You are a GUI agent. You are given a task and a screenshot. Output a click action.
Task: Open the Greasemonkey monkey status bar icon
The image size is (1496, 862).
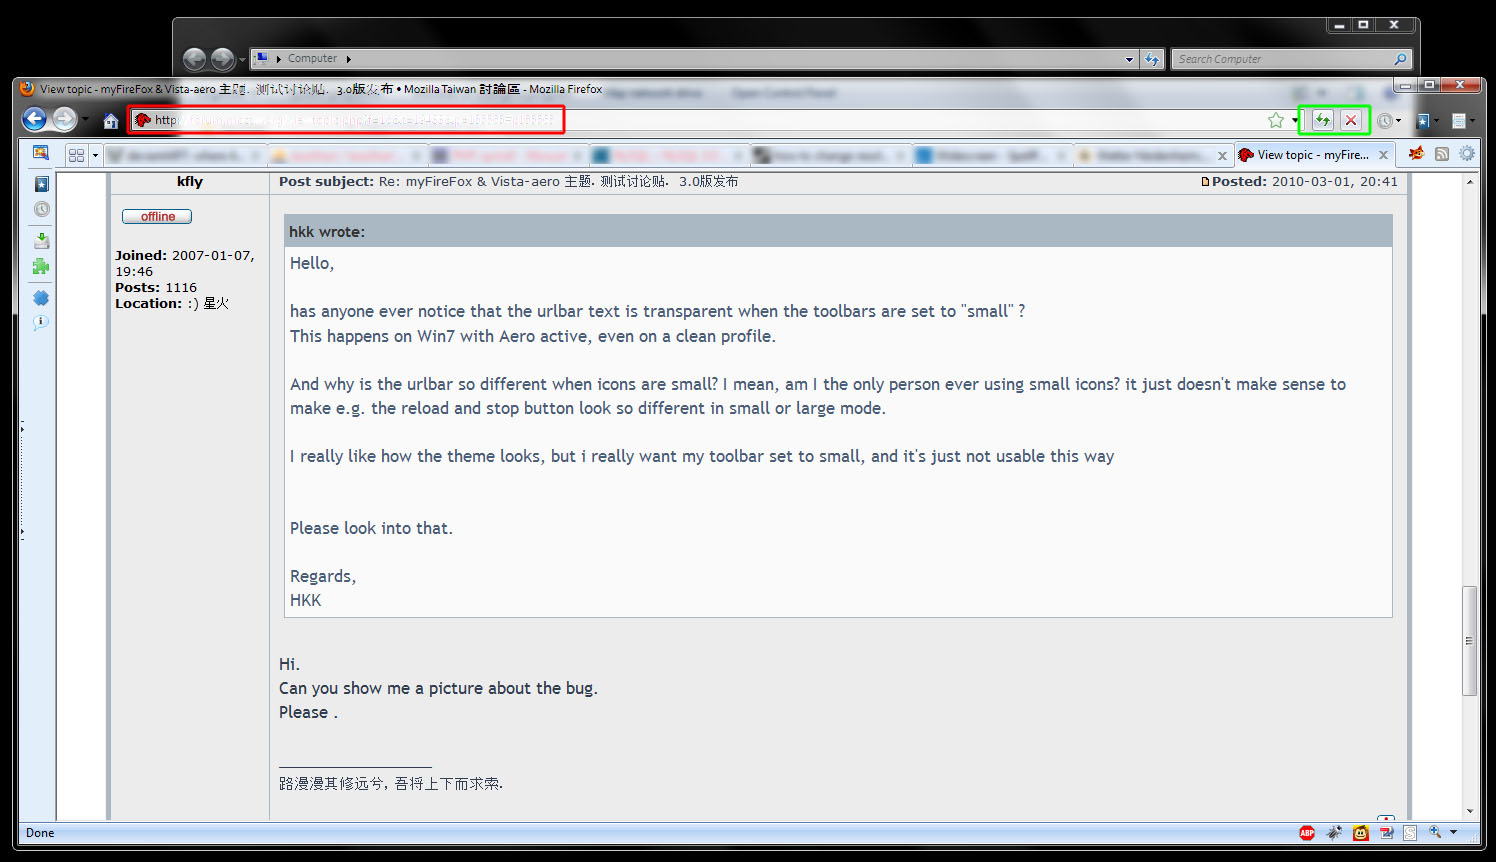(1361, 833)
